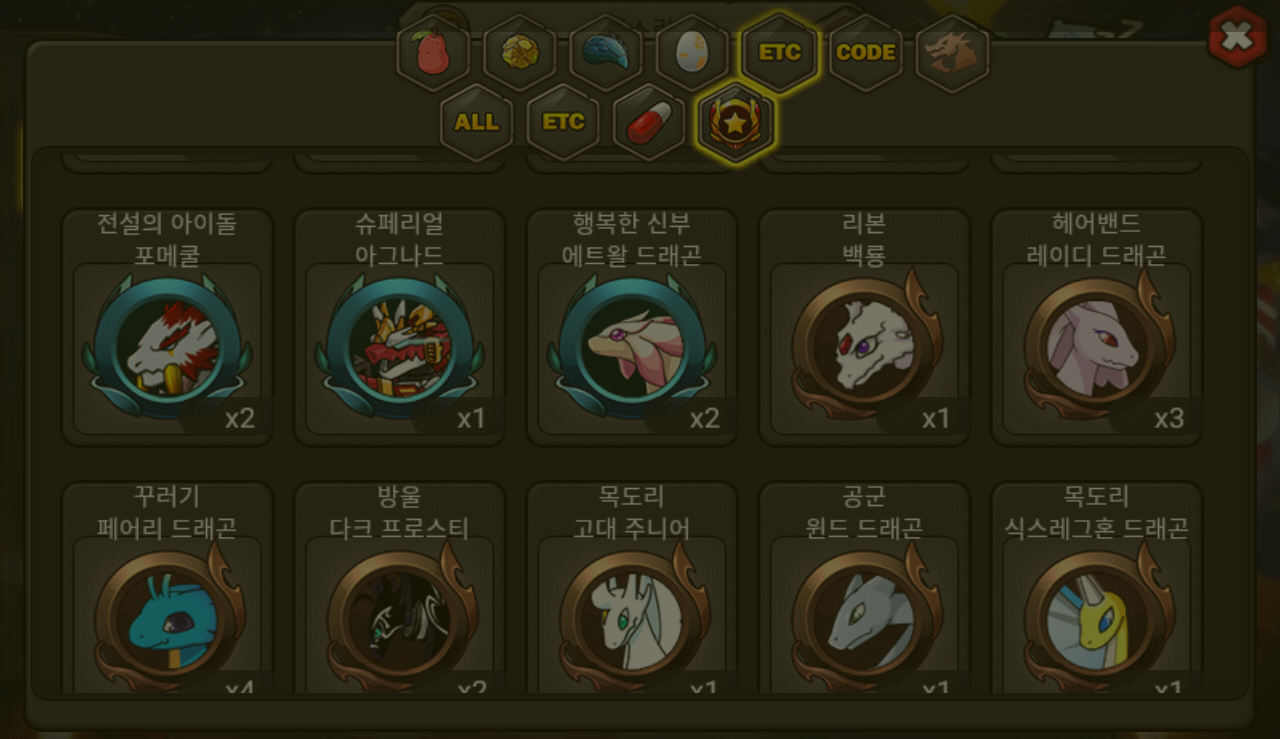Viewport: 1280px width, 739px height.
Task: Pick the 방울 다크 프로스티 badge
Action: tap(399, 590)
